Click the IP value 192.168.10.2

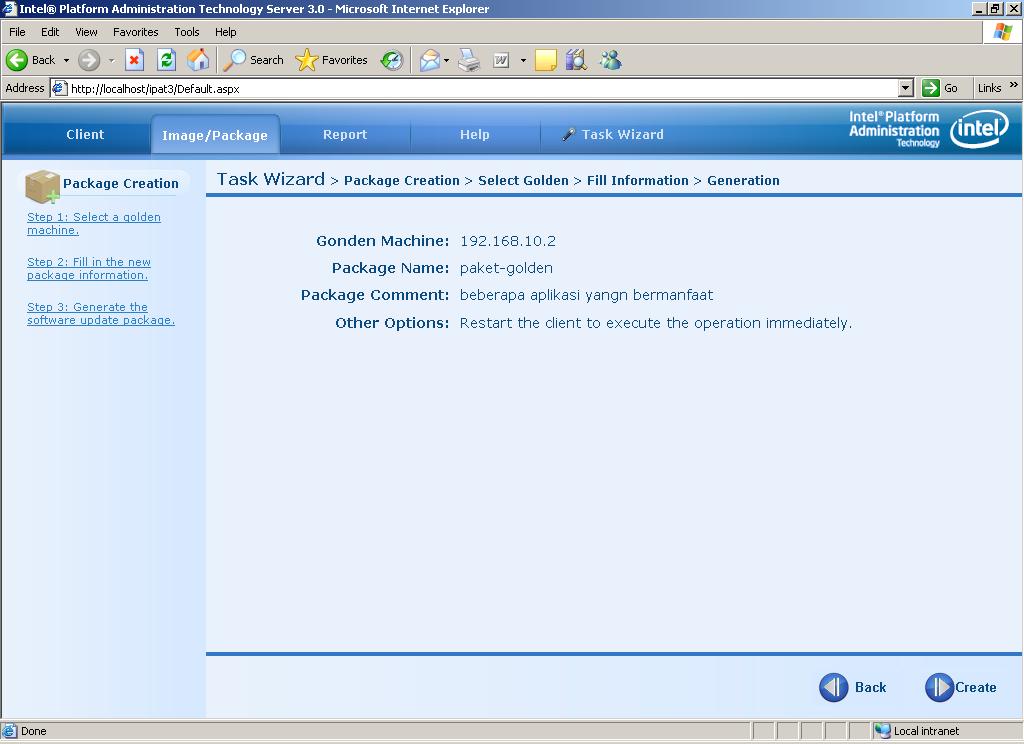tap(507, 241)
